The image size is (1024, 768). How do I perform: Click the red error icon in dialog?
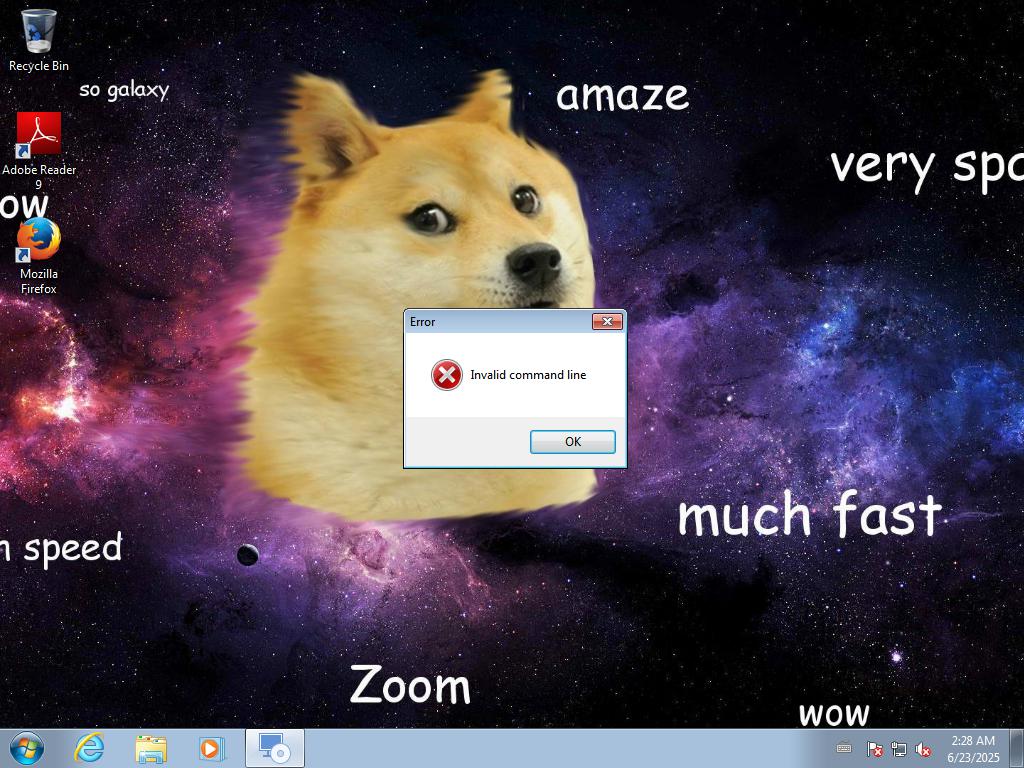447,375
